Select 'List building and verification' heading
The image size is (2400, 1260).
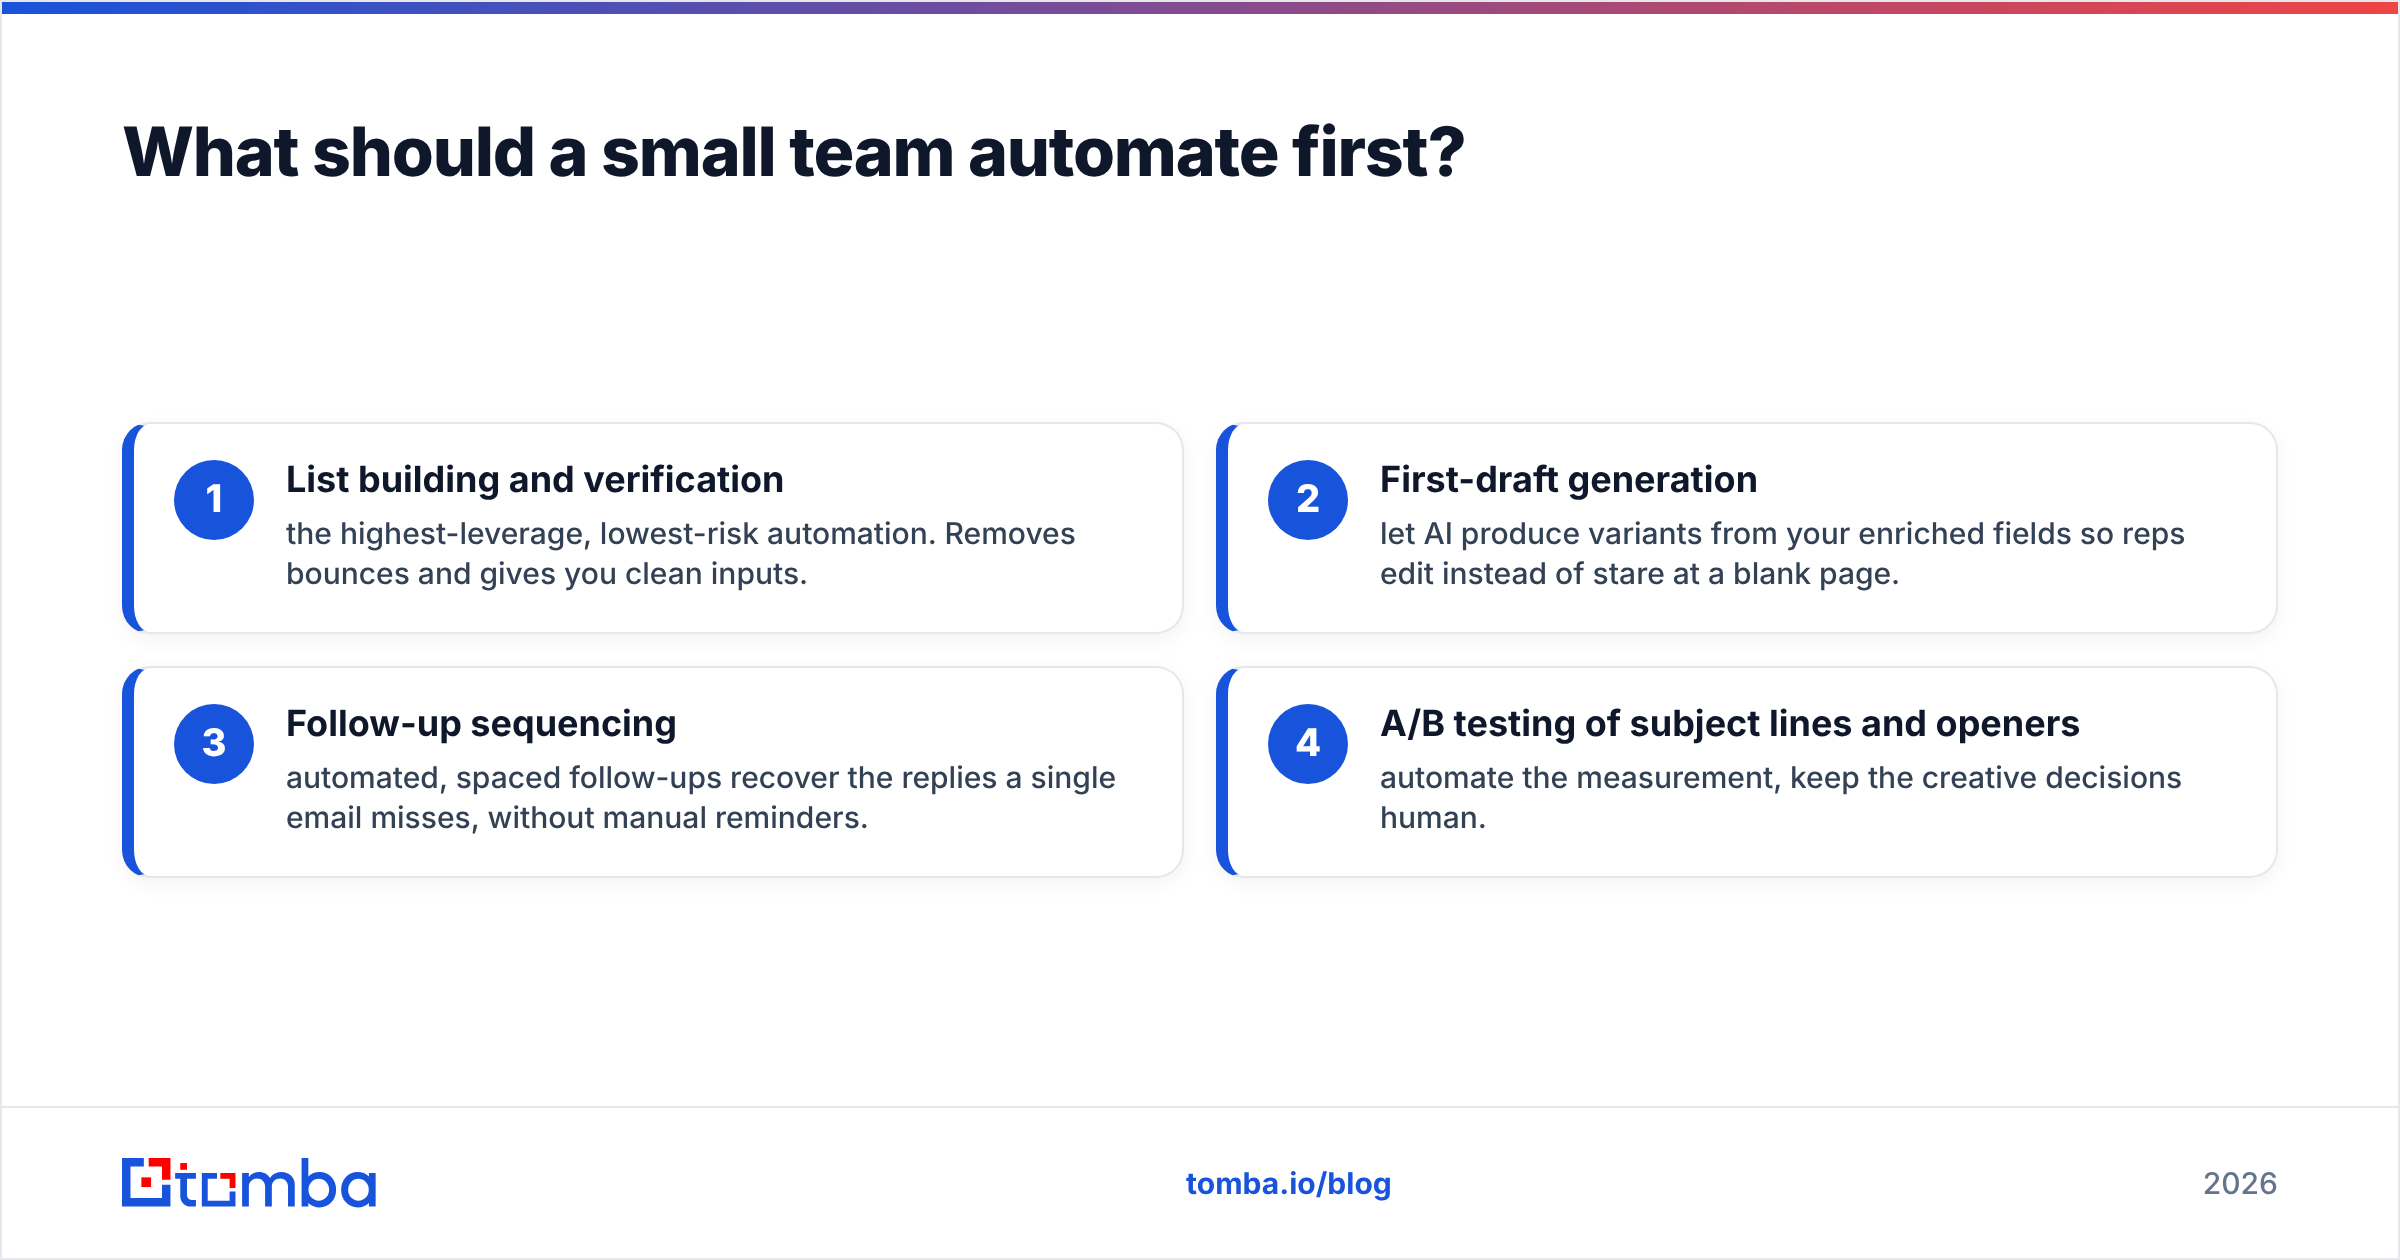point(535,480)
